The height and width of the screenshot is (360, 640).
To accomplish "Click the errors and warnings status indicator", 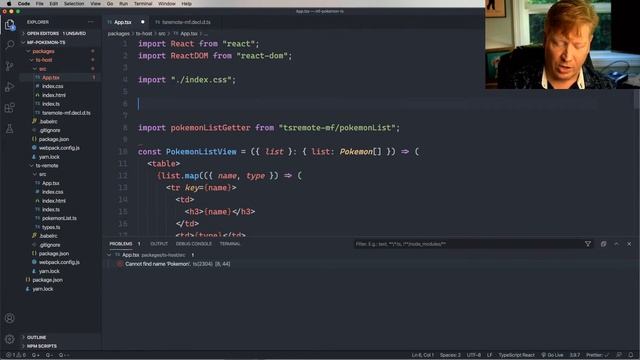I will (x=16, y=355).
